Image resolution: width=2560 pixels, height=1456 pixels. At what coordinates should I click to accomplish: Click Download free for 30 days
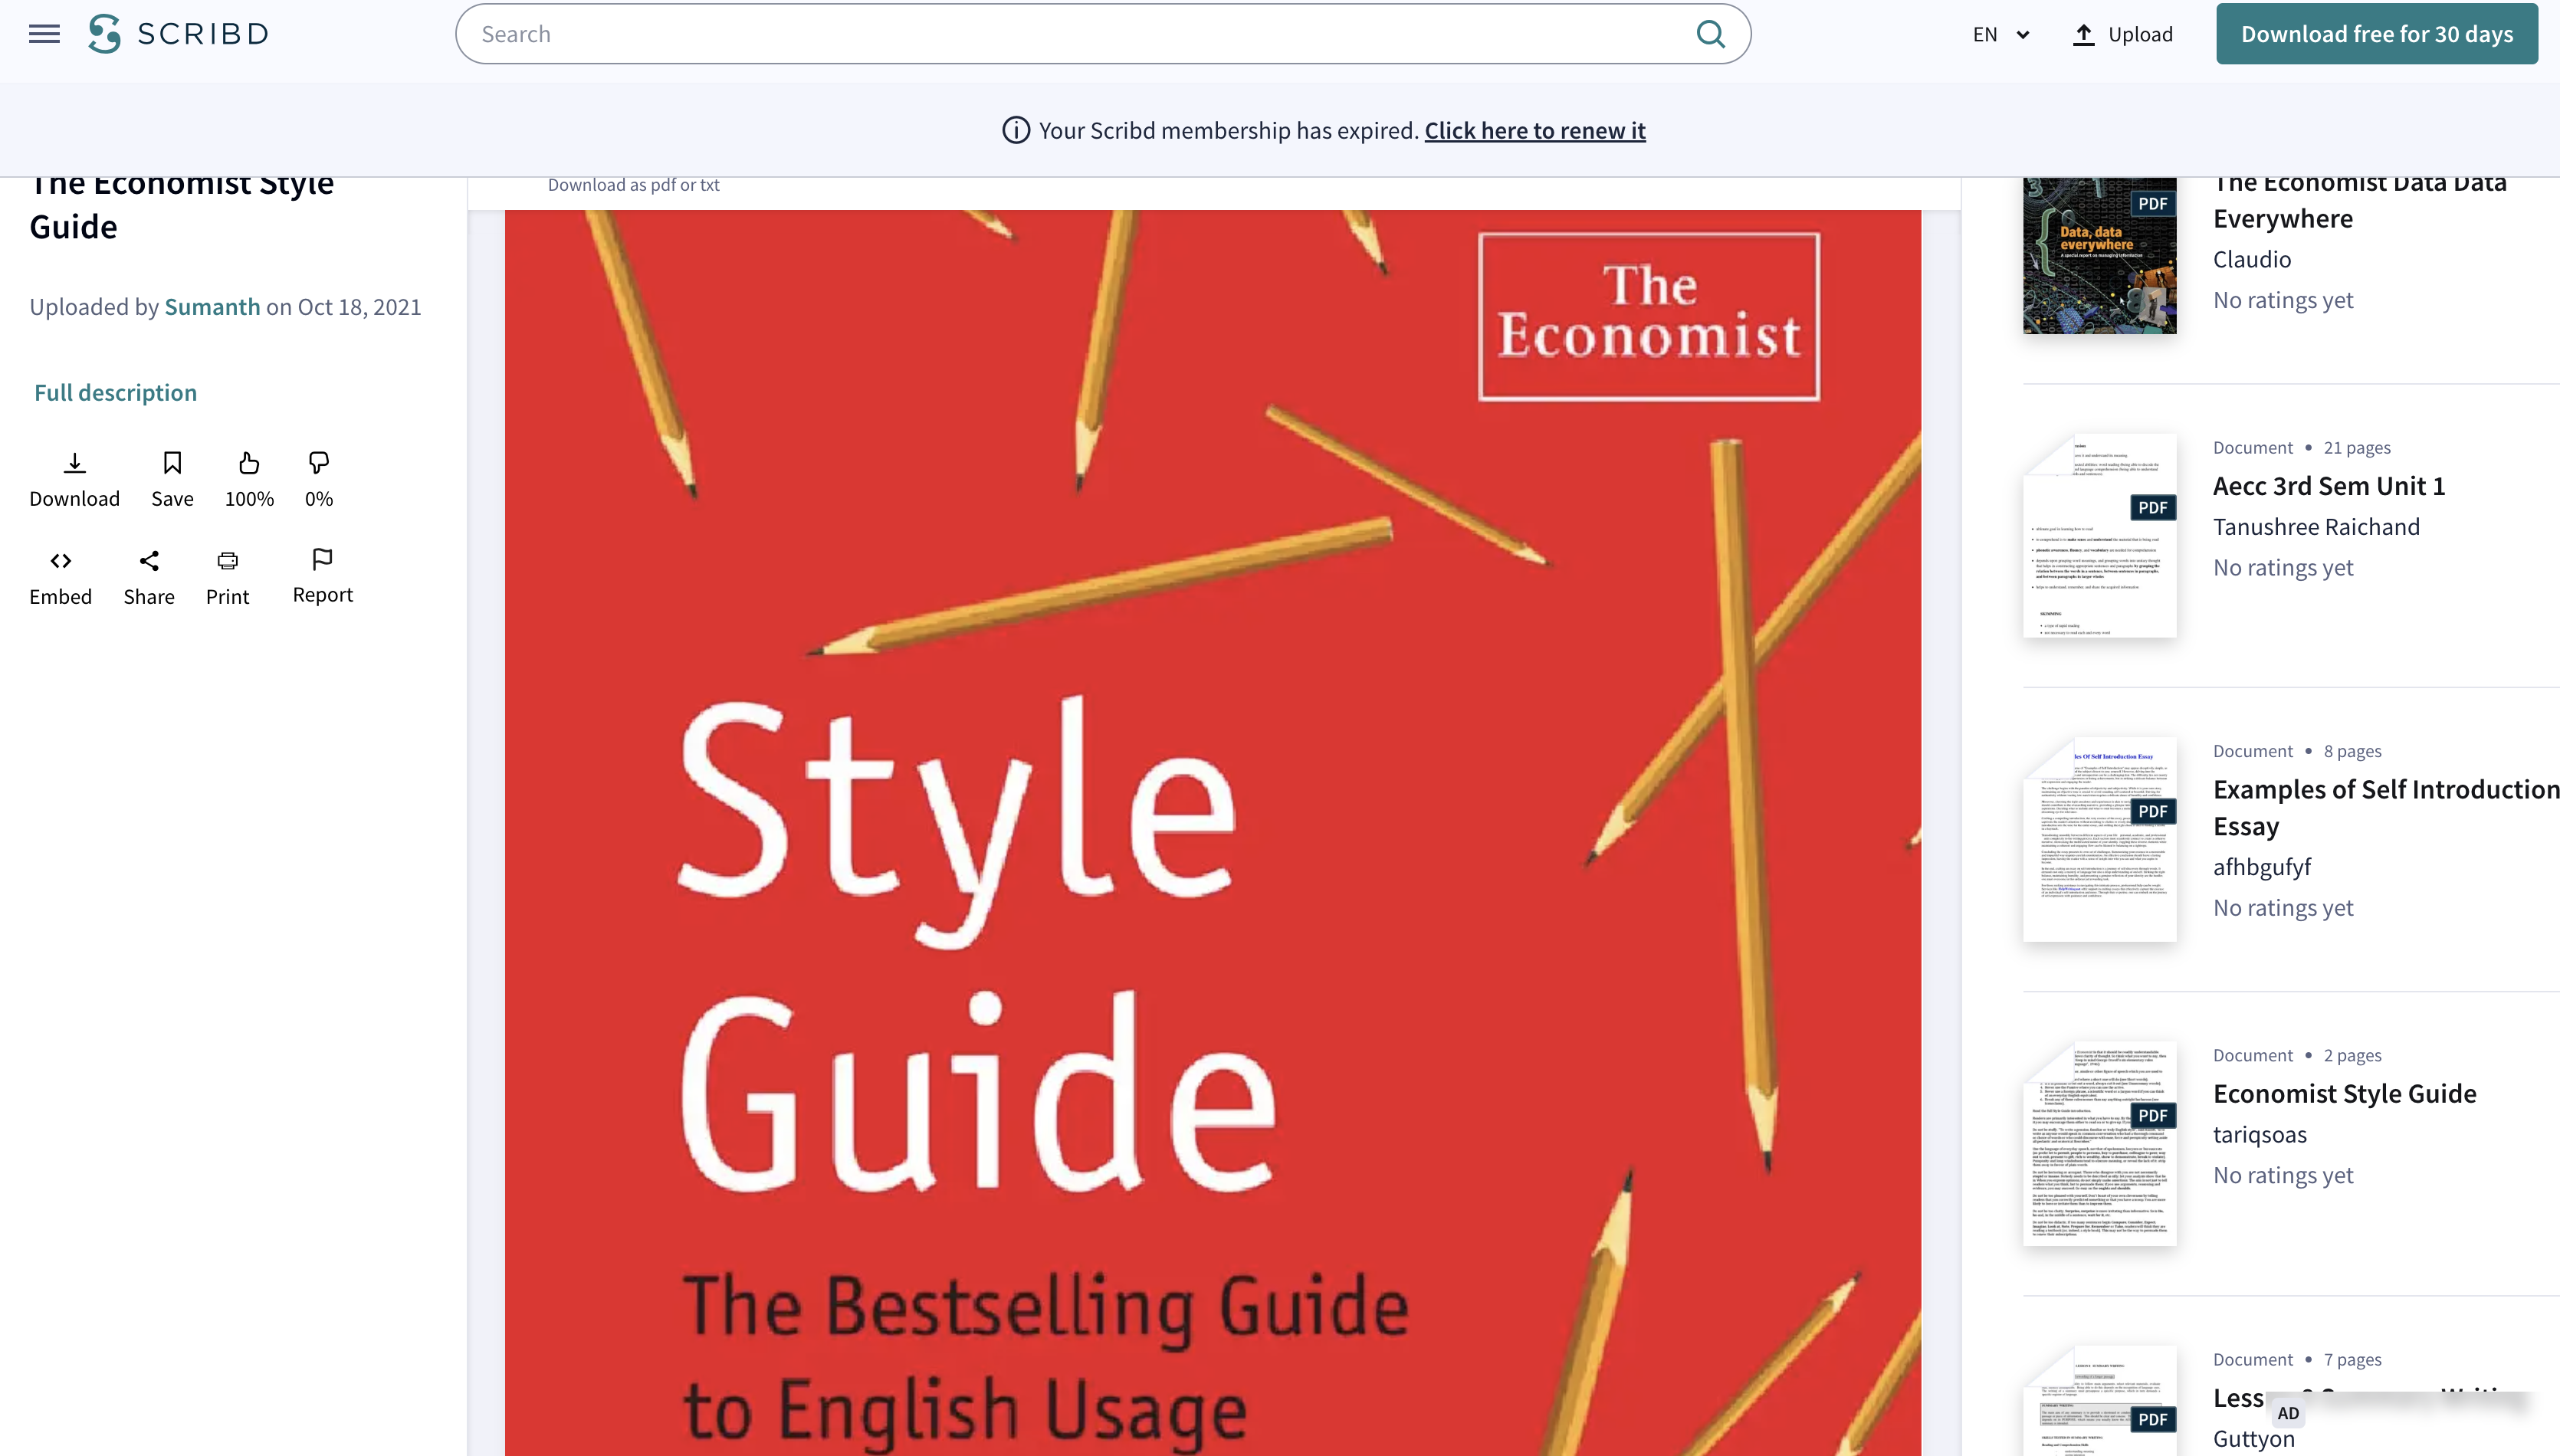pos(2376,34)
